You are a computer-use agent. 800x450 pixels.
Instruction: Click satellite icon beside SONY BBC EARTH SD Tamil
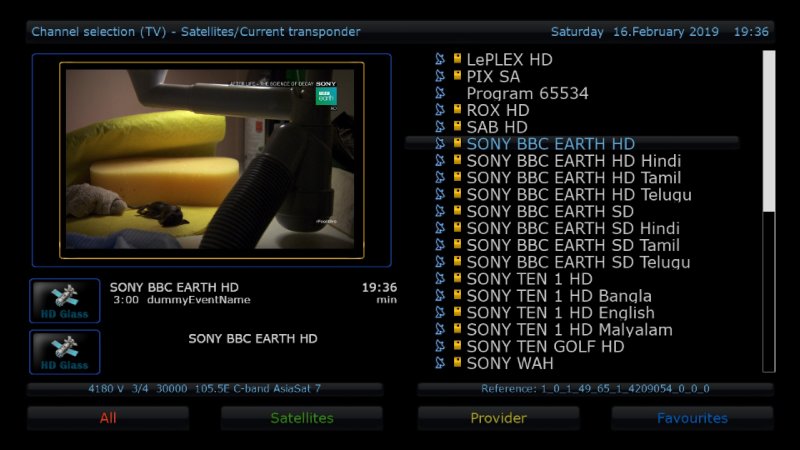click(x=440, y=244)
